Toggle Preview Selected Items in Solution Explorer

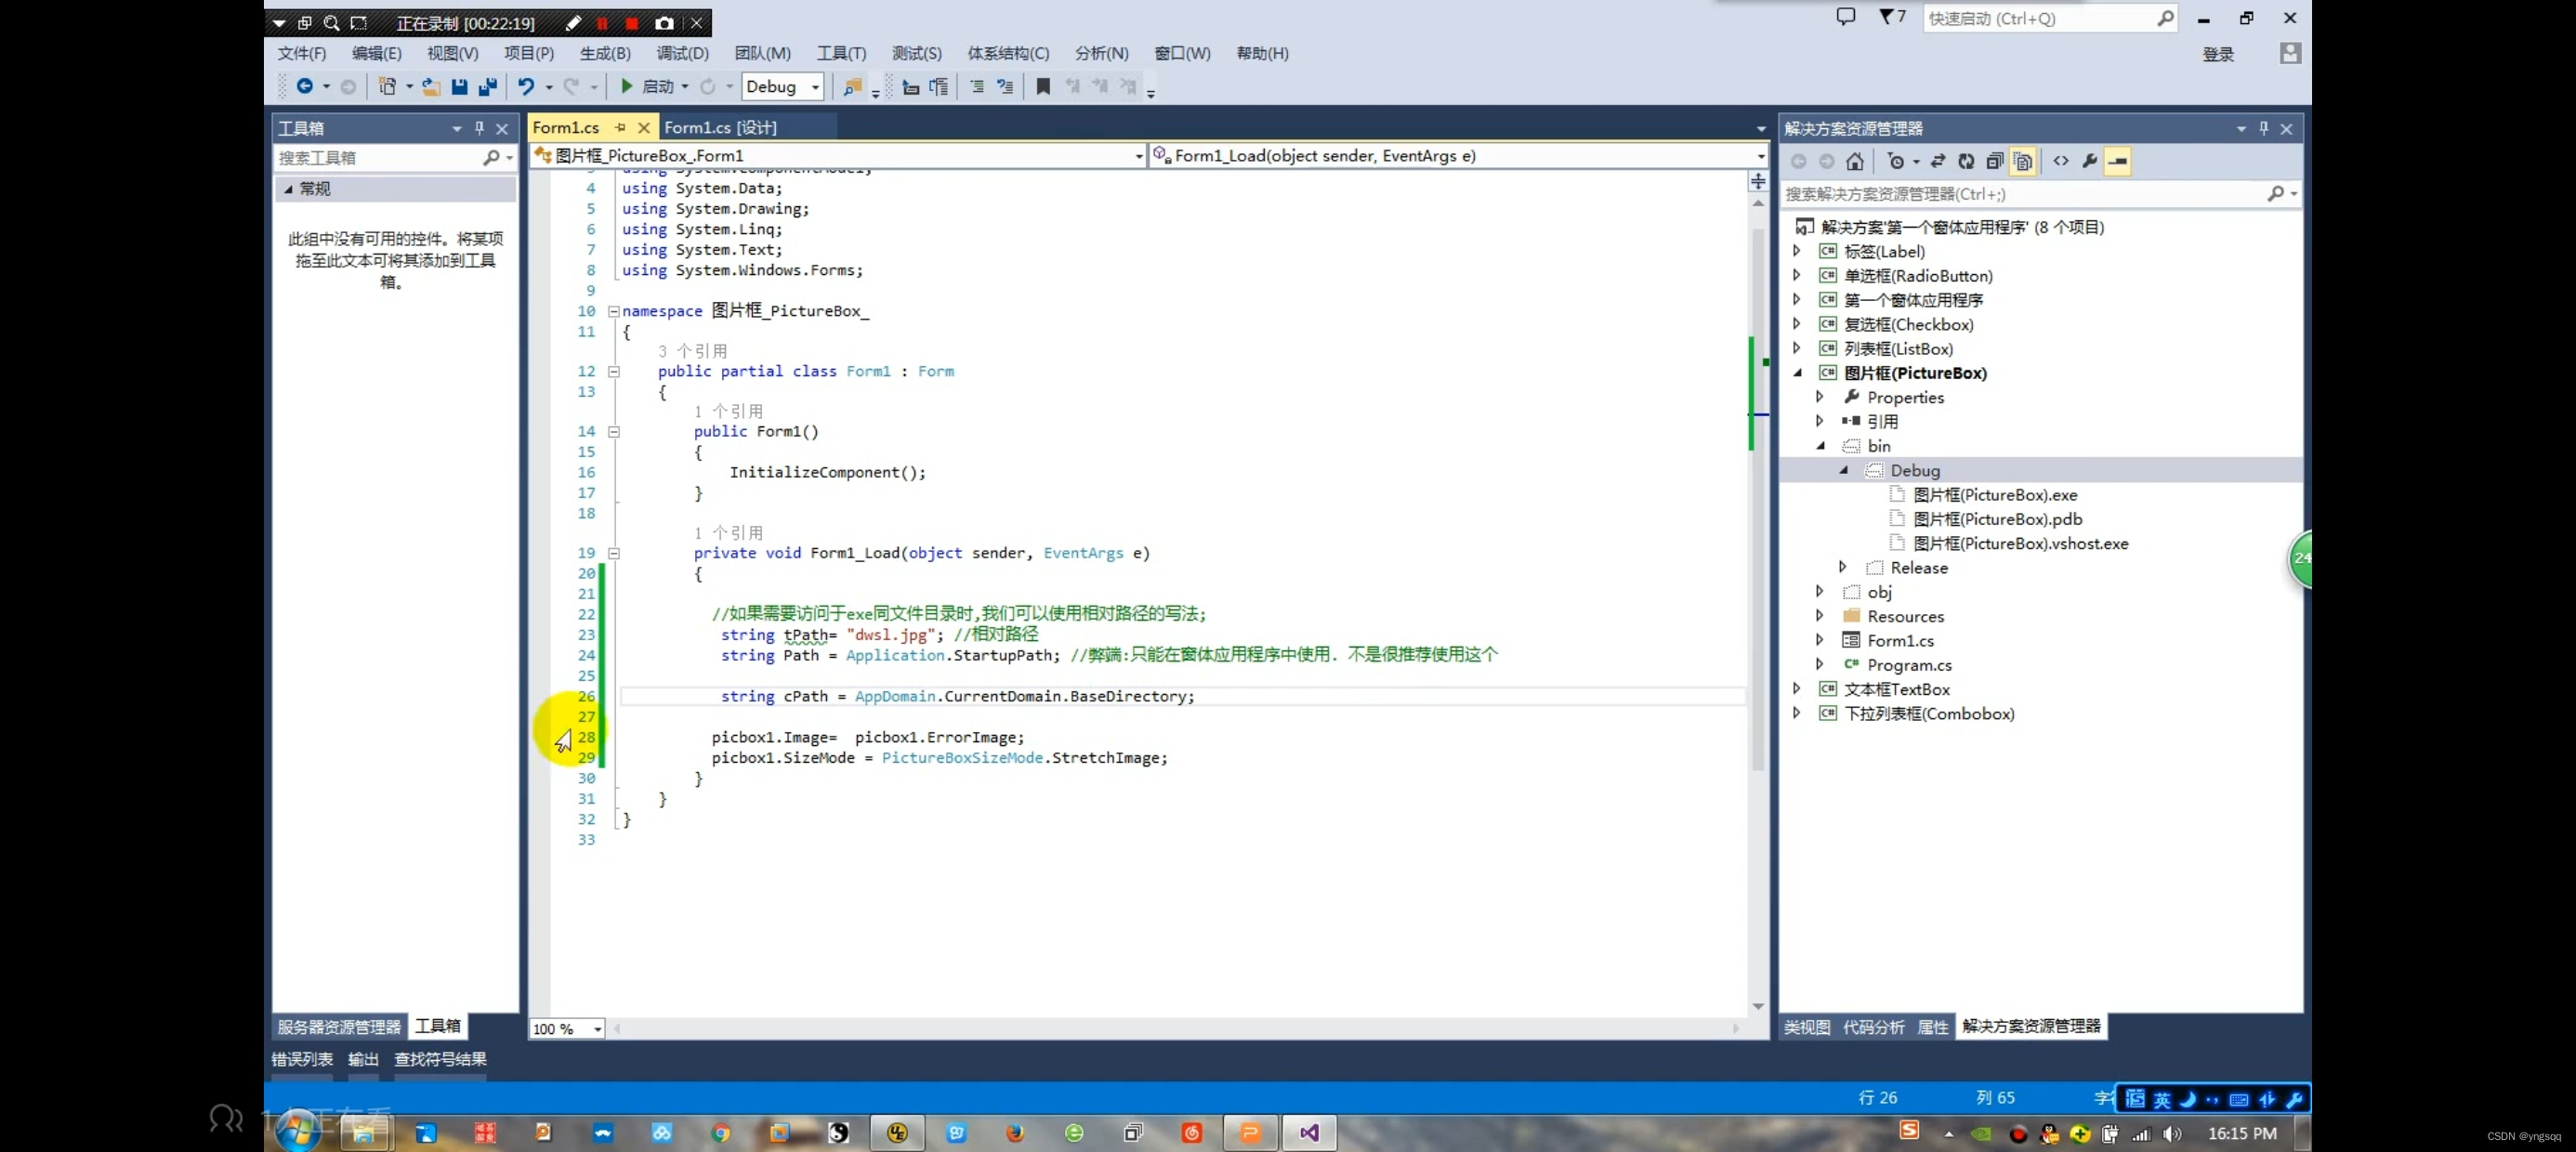click(2118, 161)
